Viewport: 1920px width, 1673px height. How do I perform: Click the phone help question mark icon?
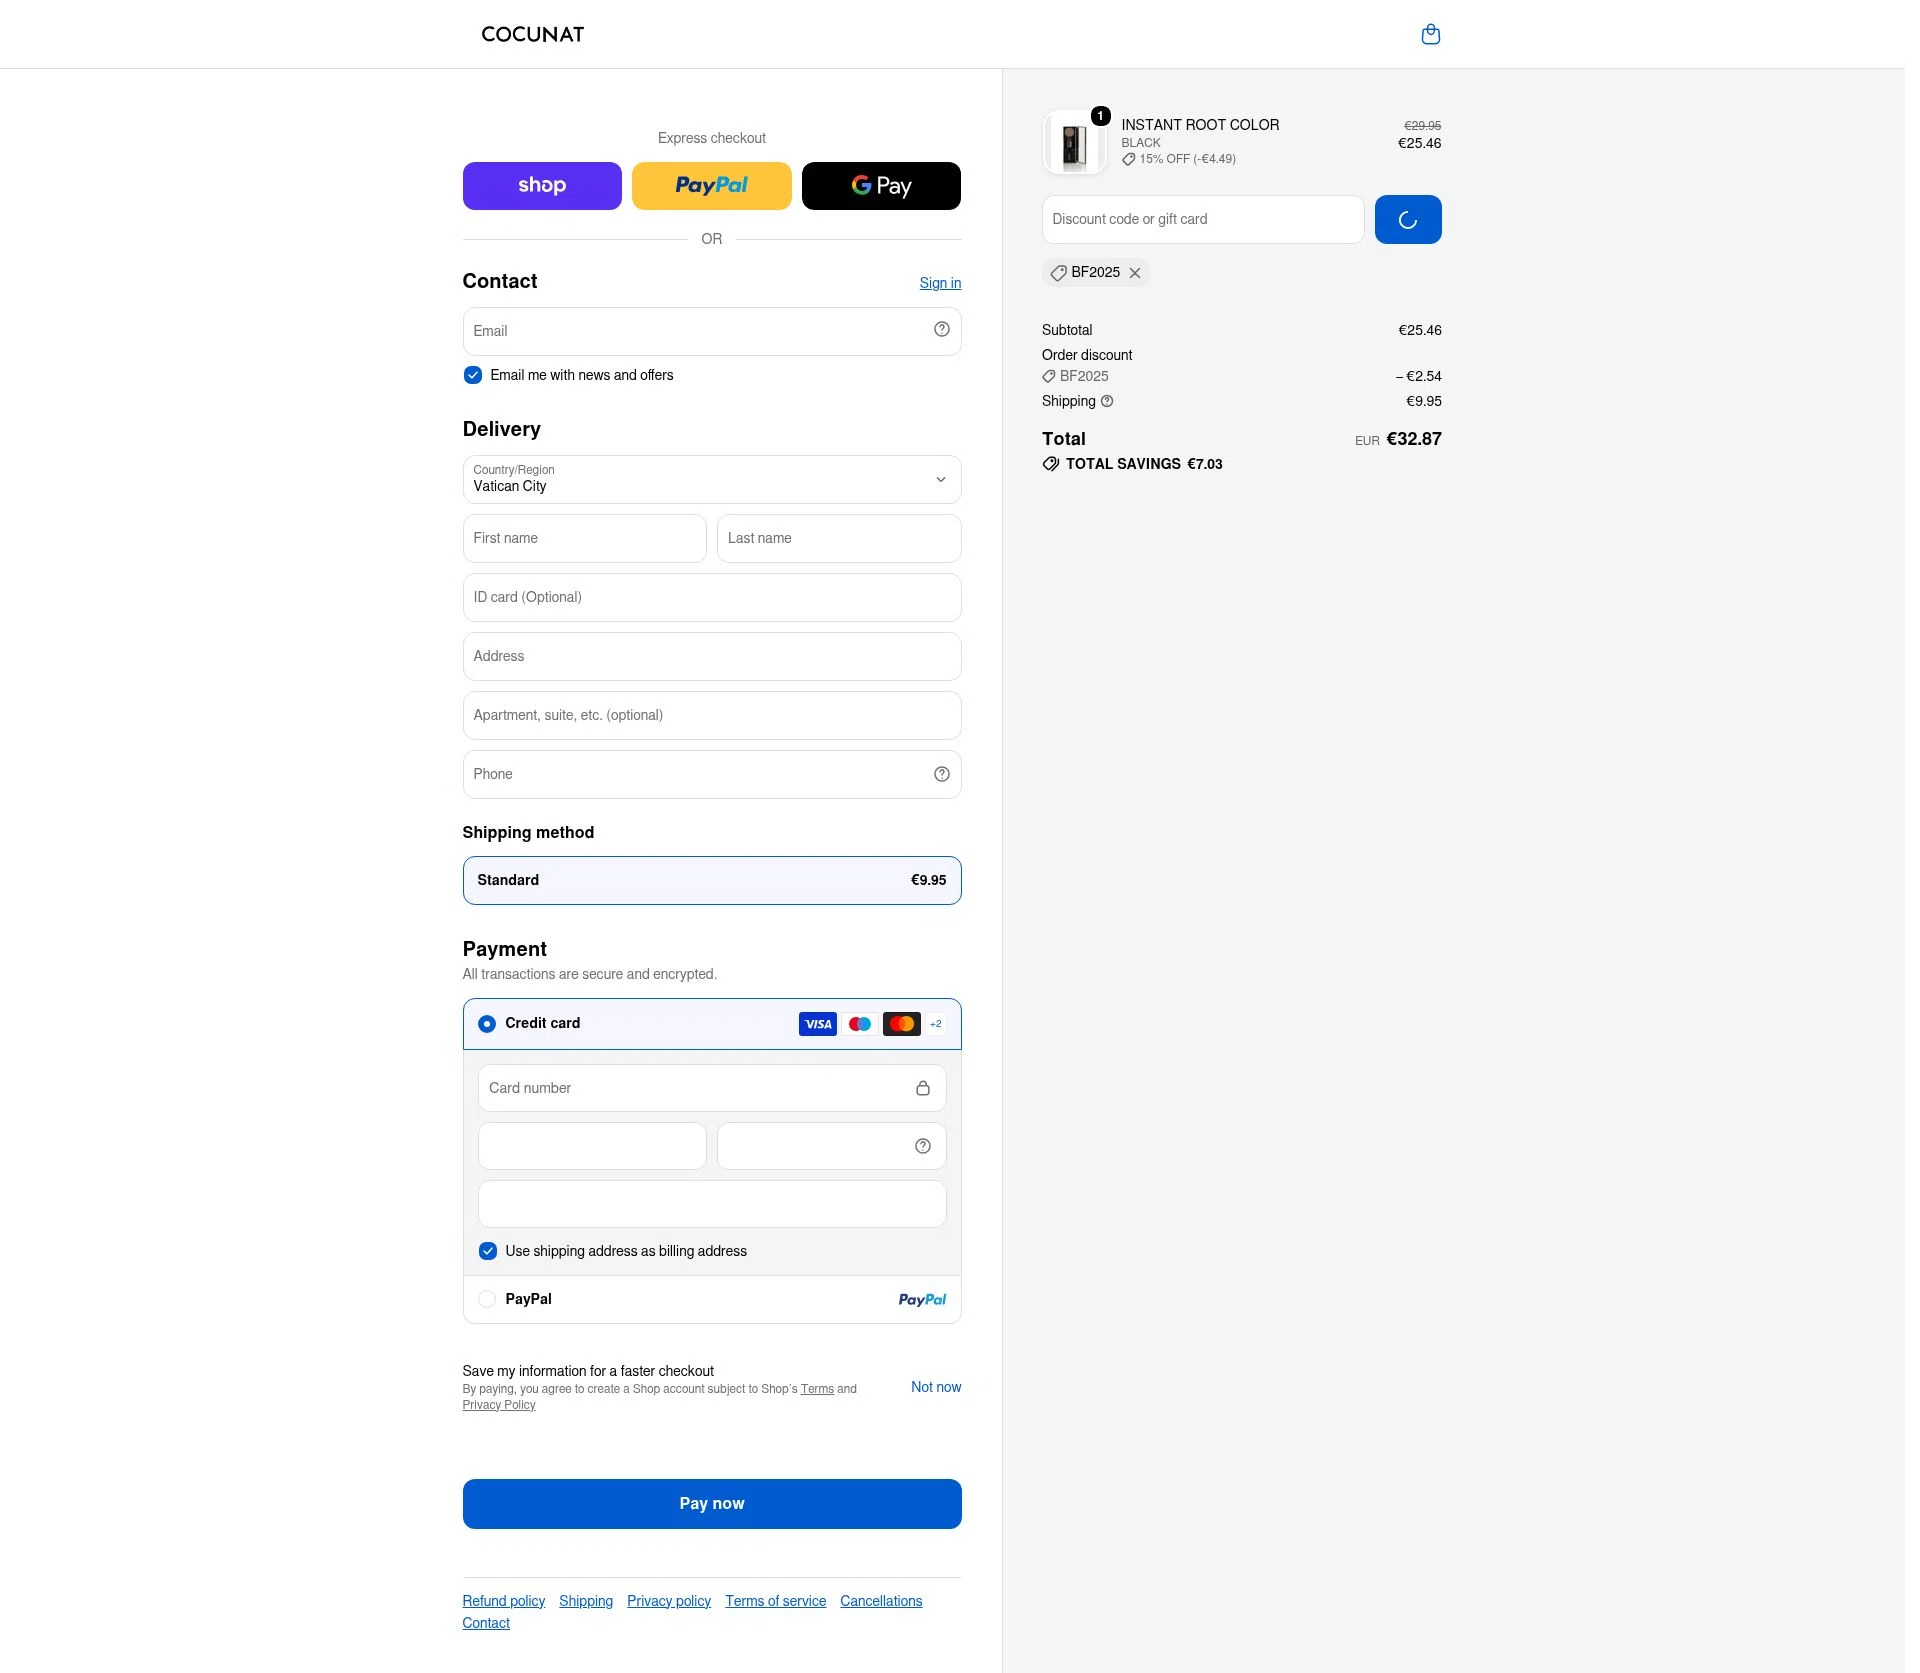[x=942, y=774]
